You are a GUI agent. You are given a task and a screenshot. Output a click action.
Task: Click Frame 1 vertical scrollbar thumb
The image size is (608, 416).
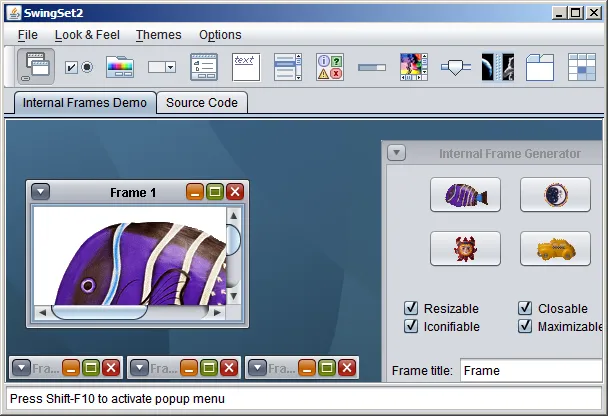[233, 240]
